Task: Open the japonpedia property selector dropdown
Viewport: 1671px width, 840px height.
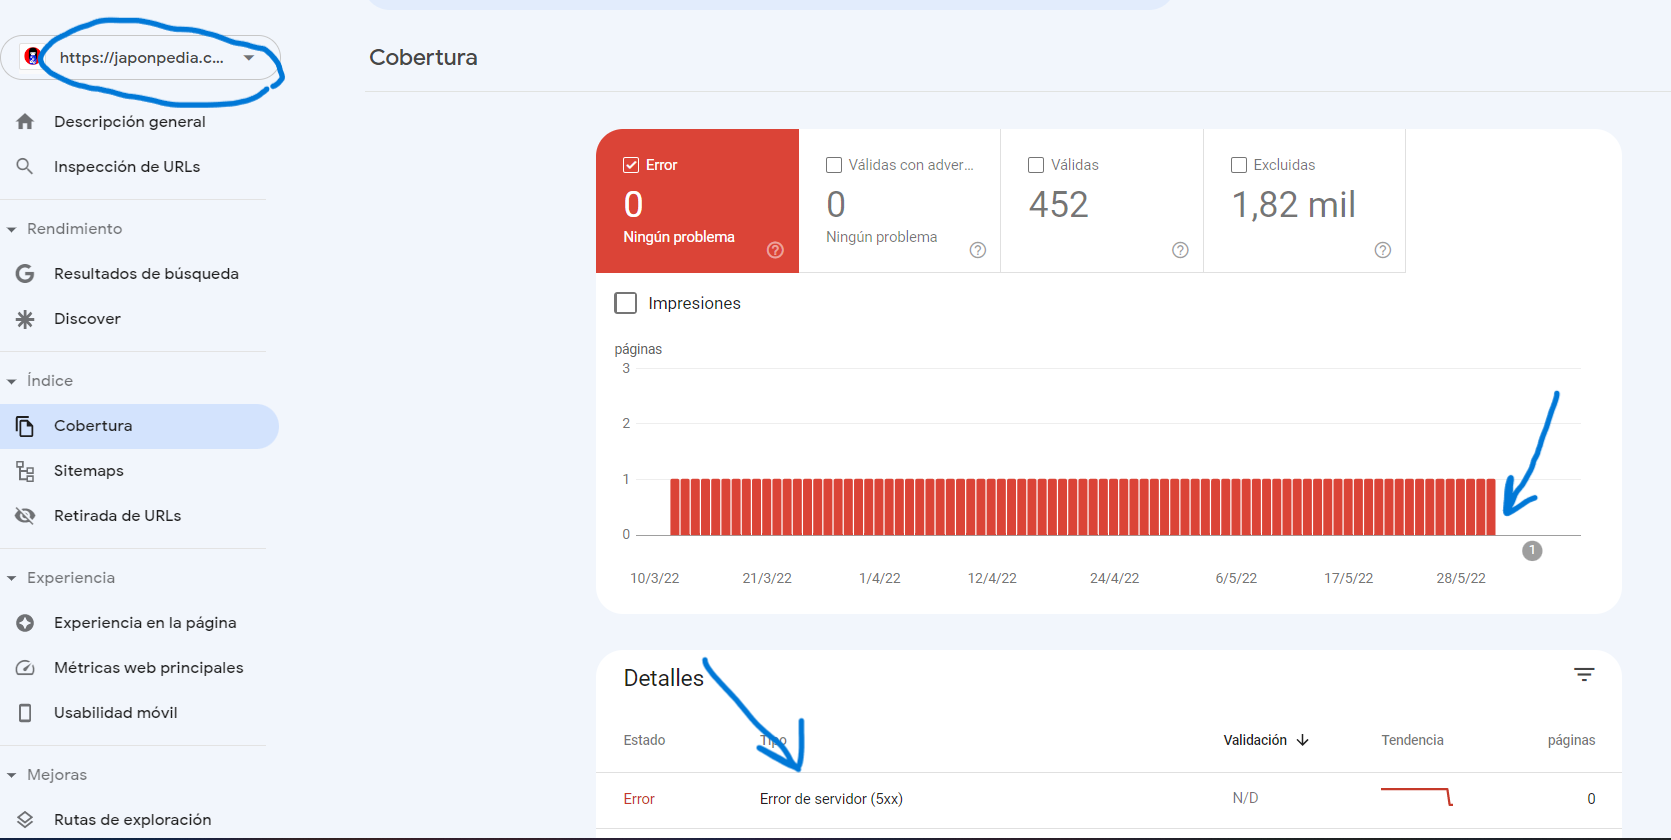Action: click(141, 57)
